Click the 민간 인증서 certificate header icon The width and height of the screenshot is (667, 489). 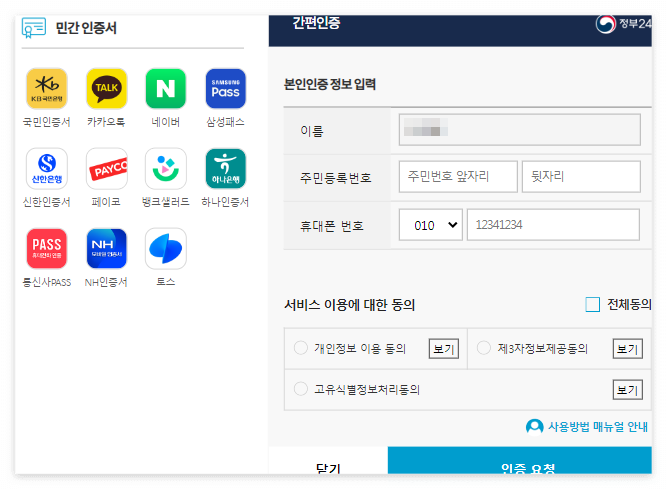(34, 28)
